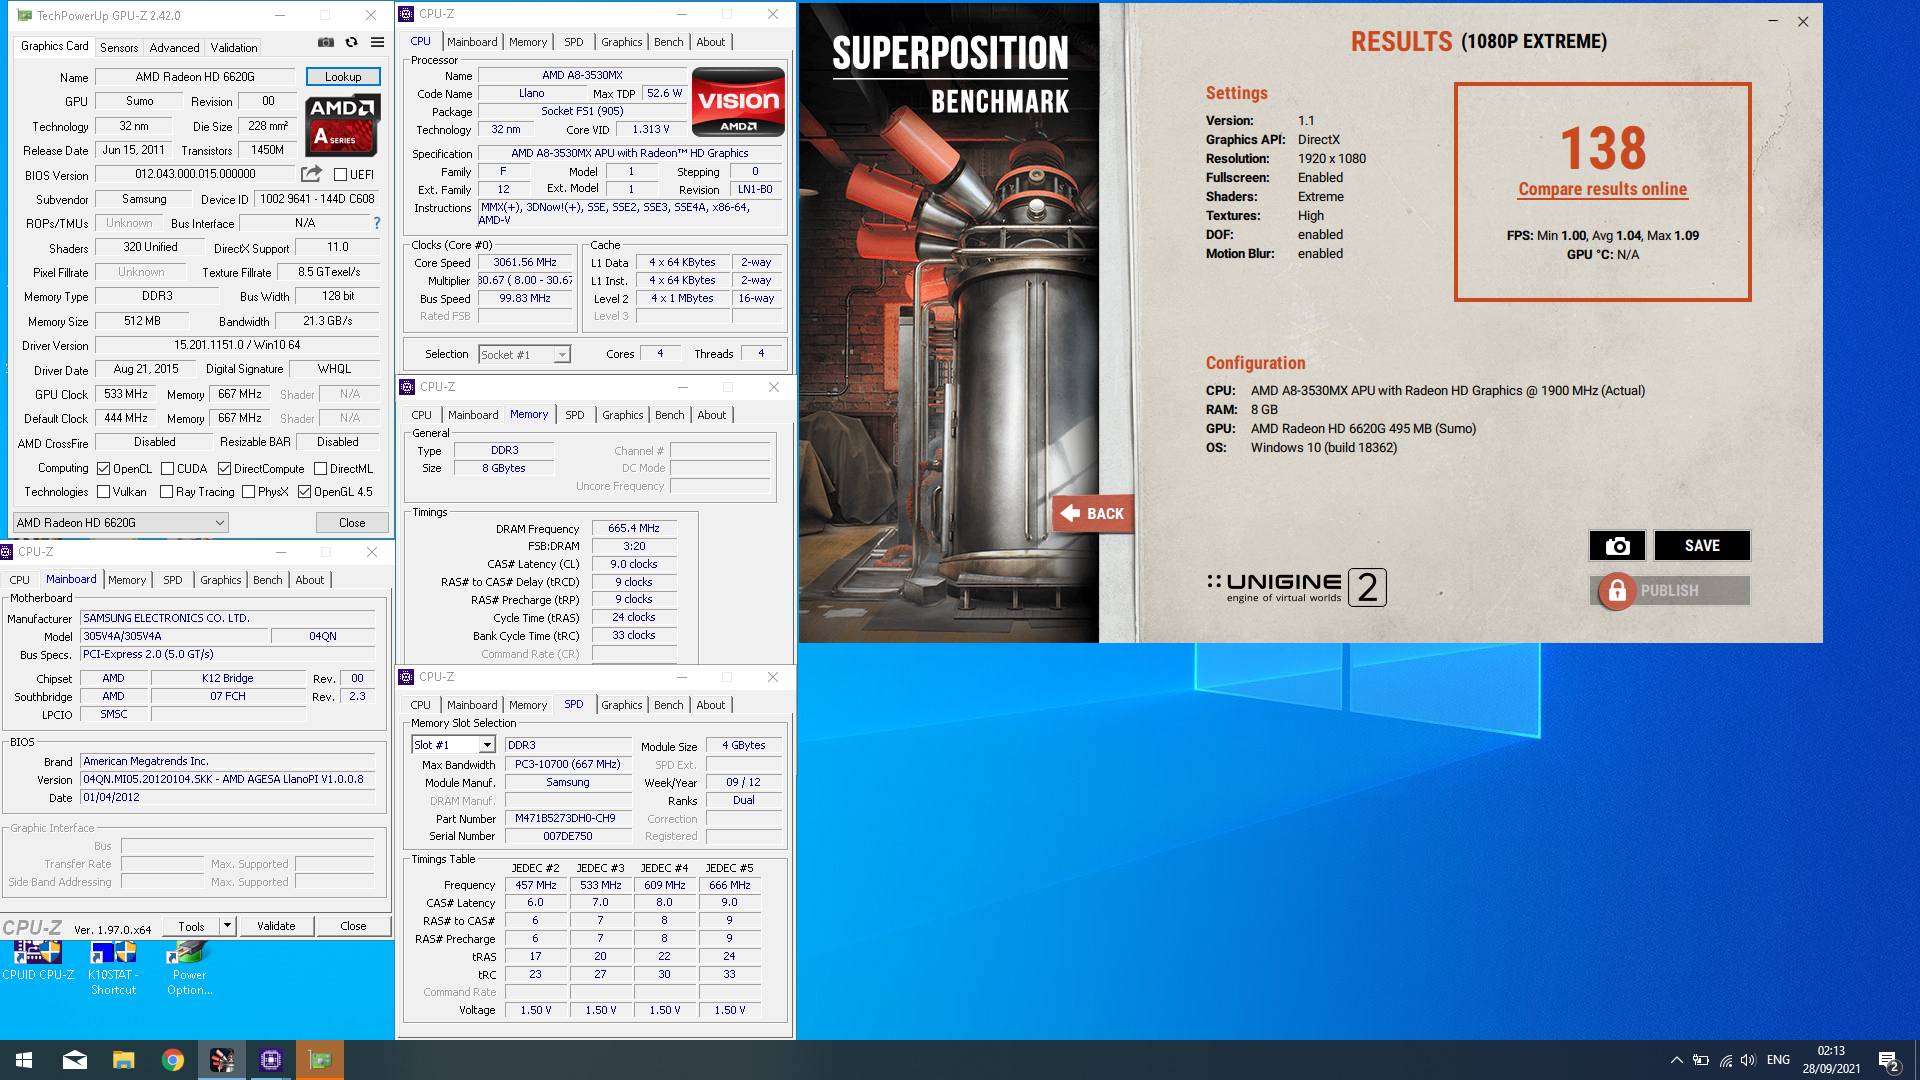The image size is (1920, 1080).
Task: Click BIOS version share/export icon in GPU-Z
Action: point(312,173)
